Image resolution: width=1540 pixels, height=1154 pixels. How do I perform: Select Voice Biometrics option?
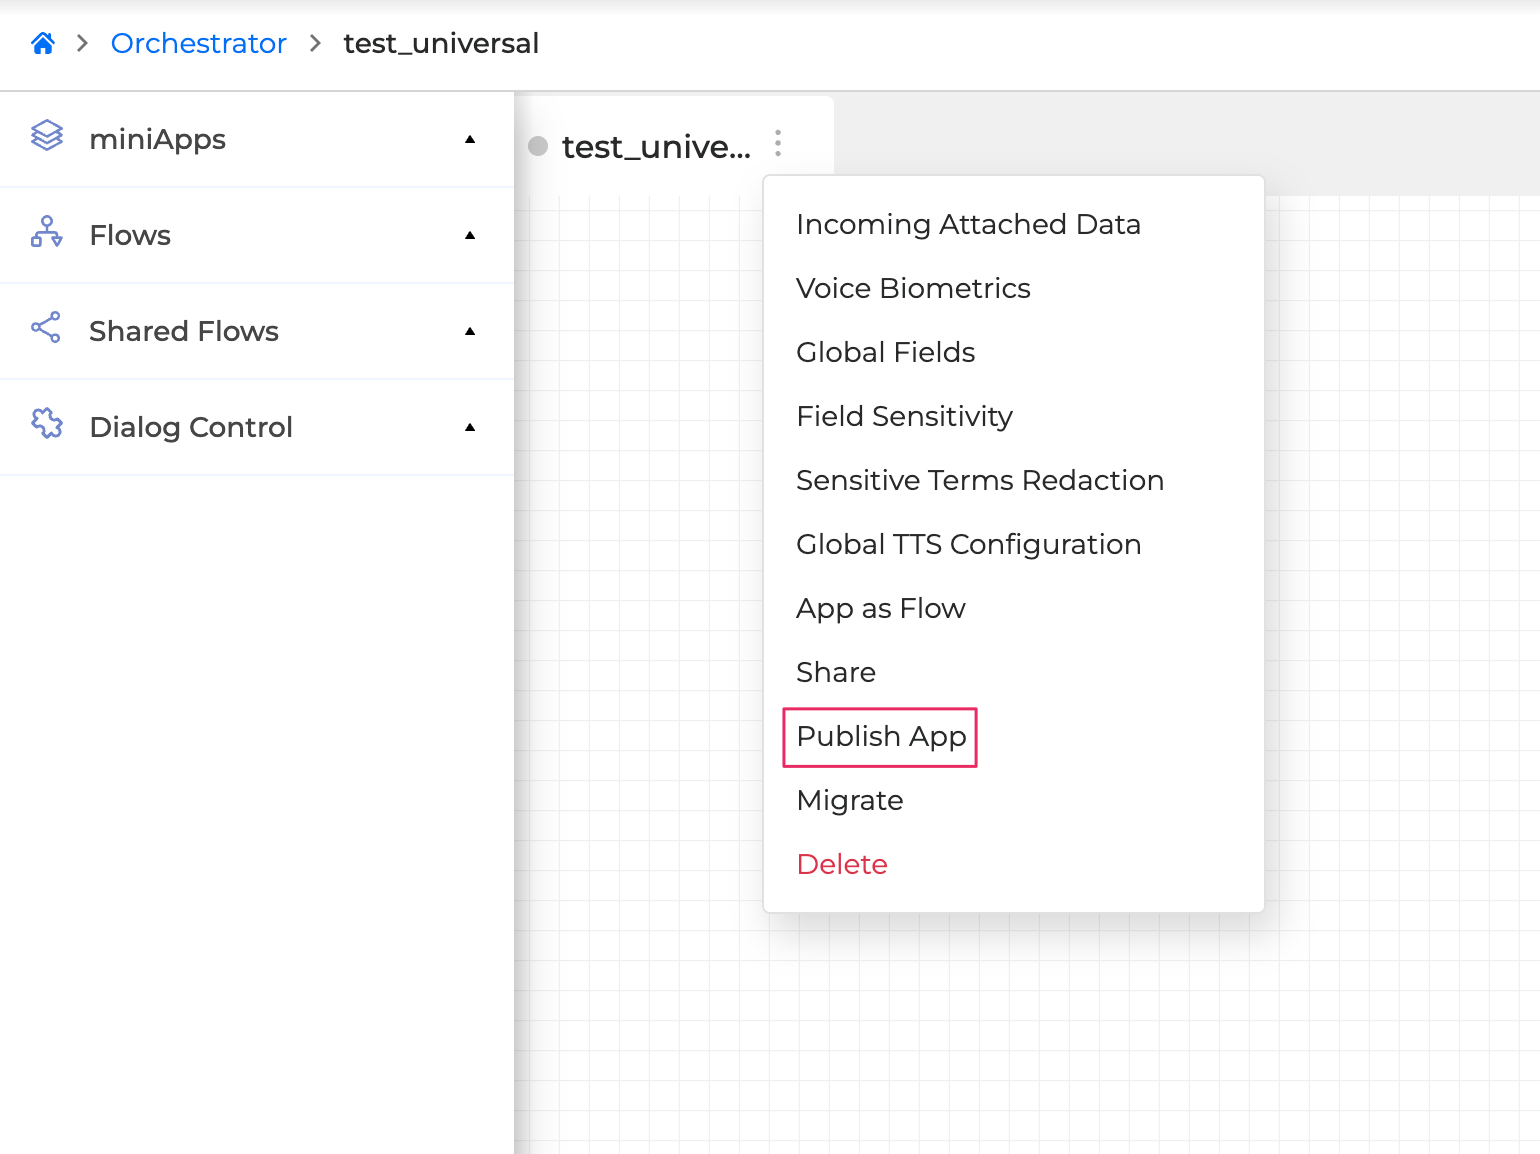pos(913,288)
